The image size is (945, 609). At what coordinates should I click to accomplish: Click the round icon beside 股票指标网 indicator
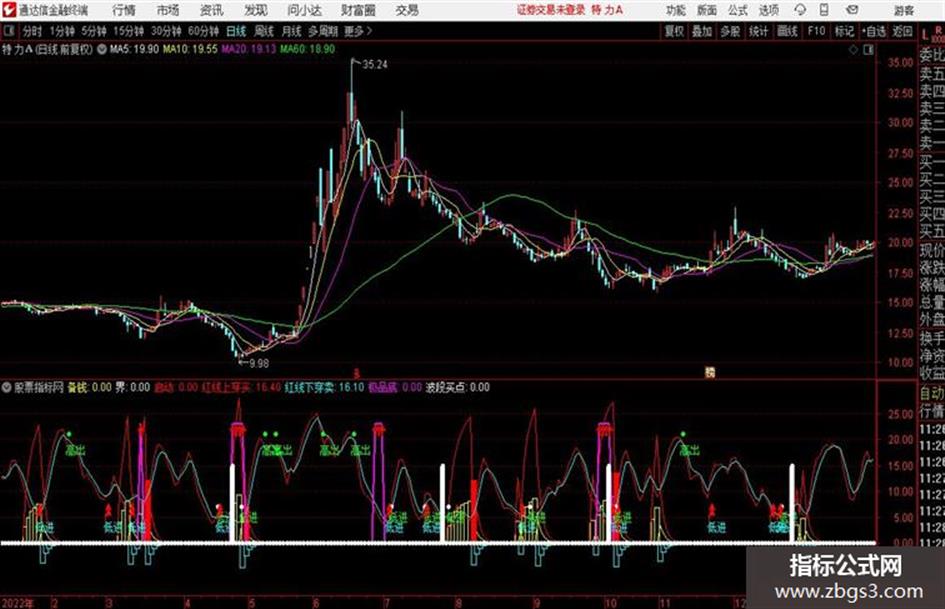(x=7, y=387)
